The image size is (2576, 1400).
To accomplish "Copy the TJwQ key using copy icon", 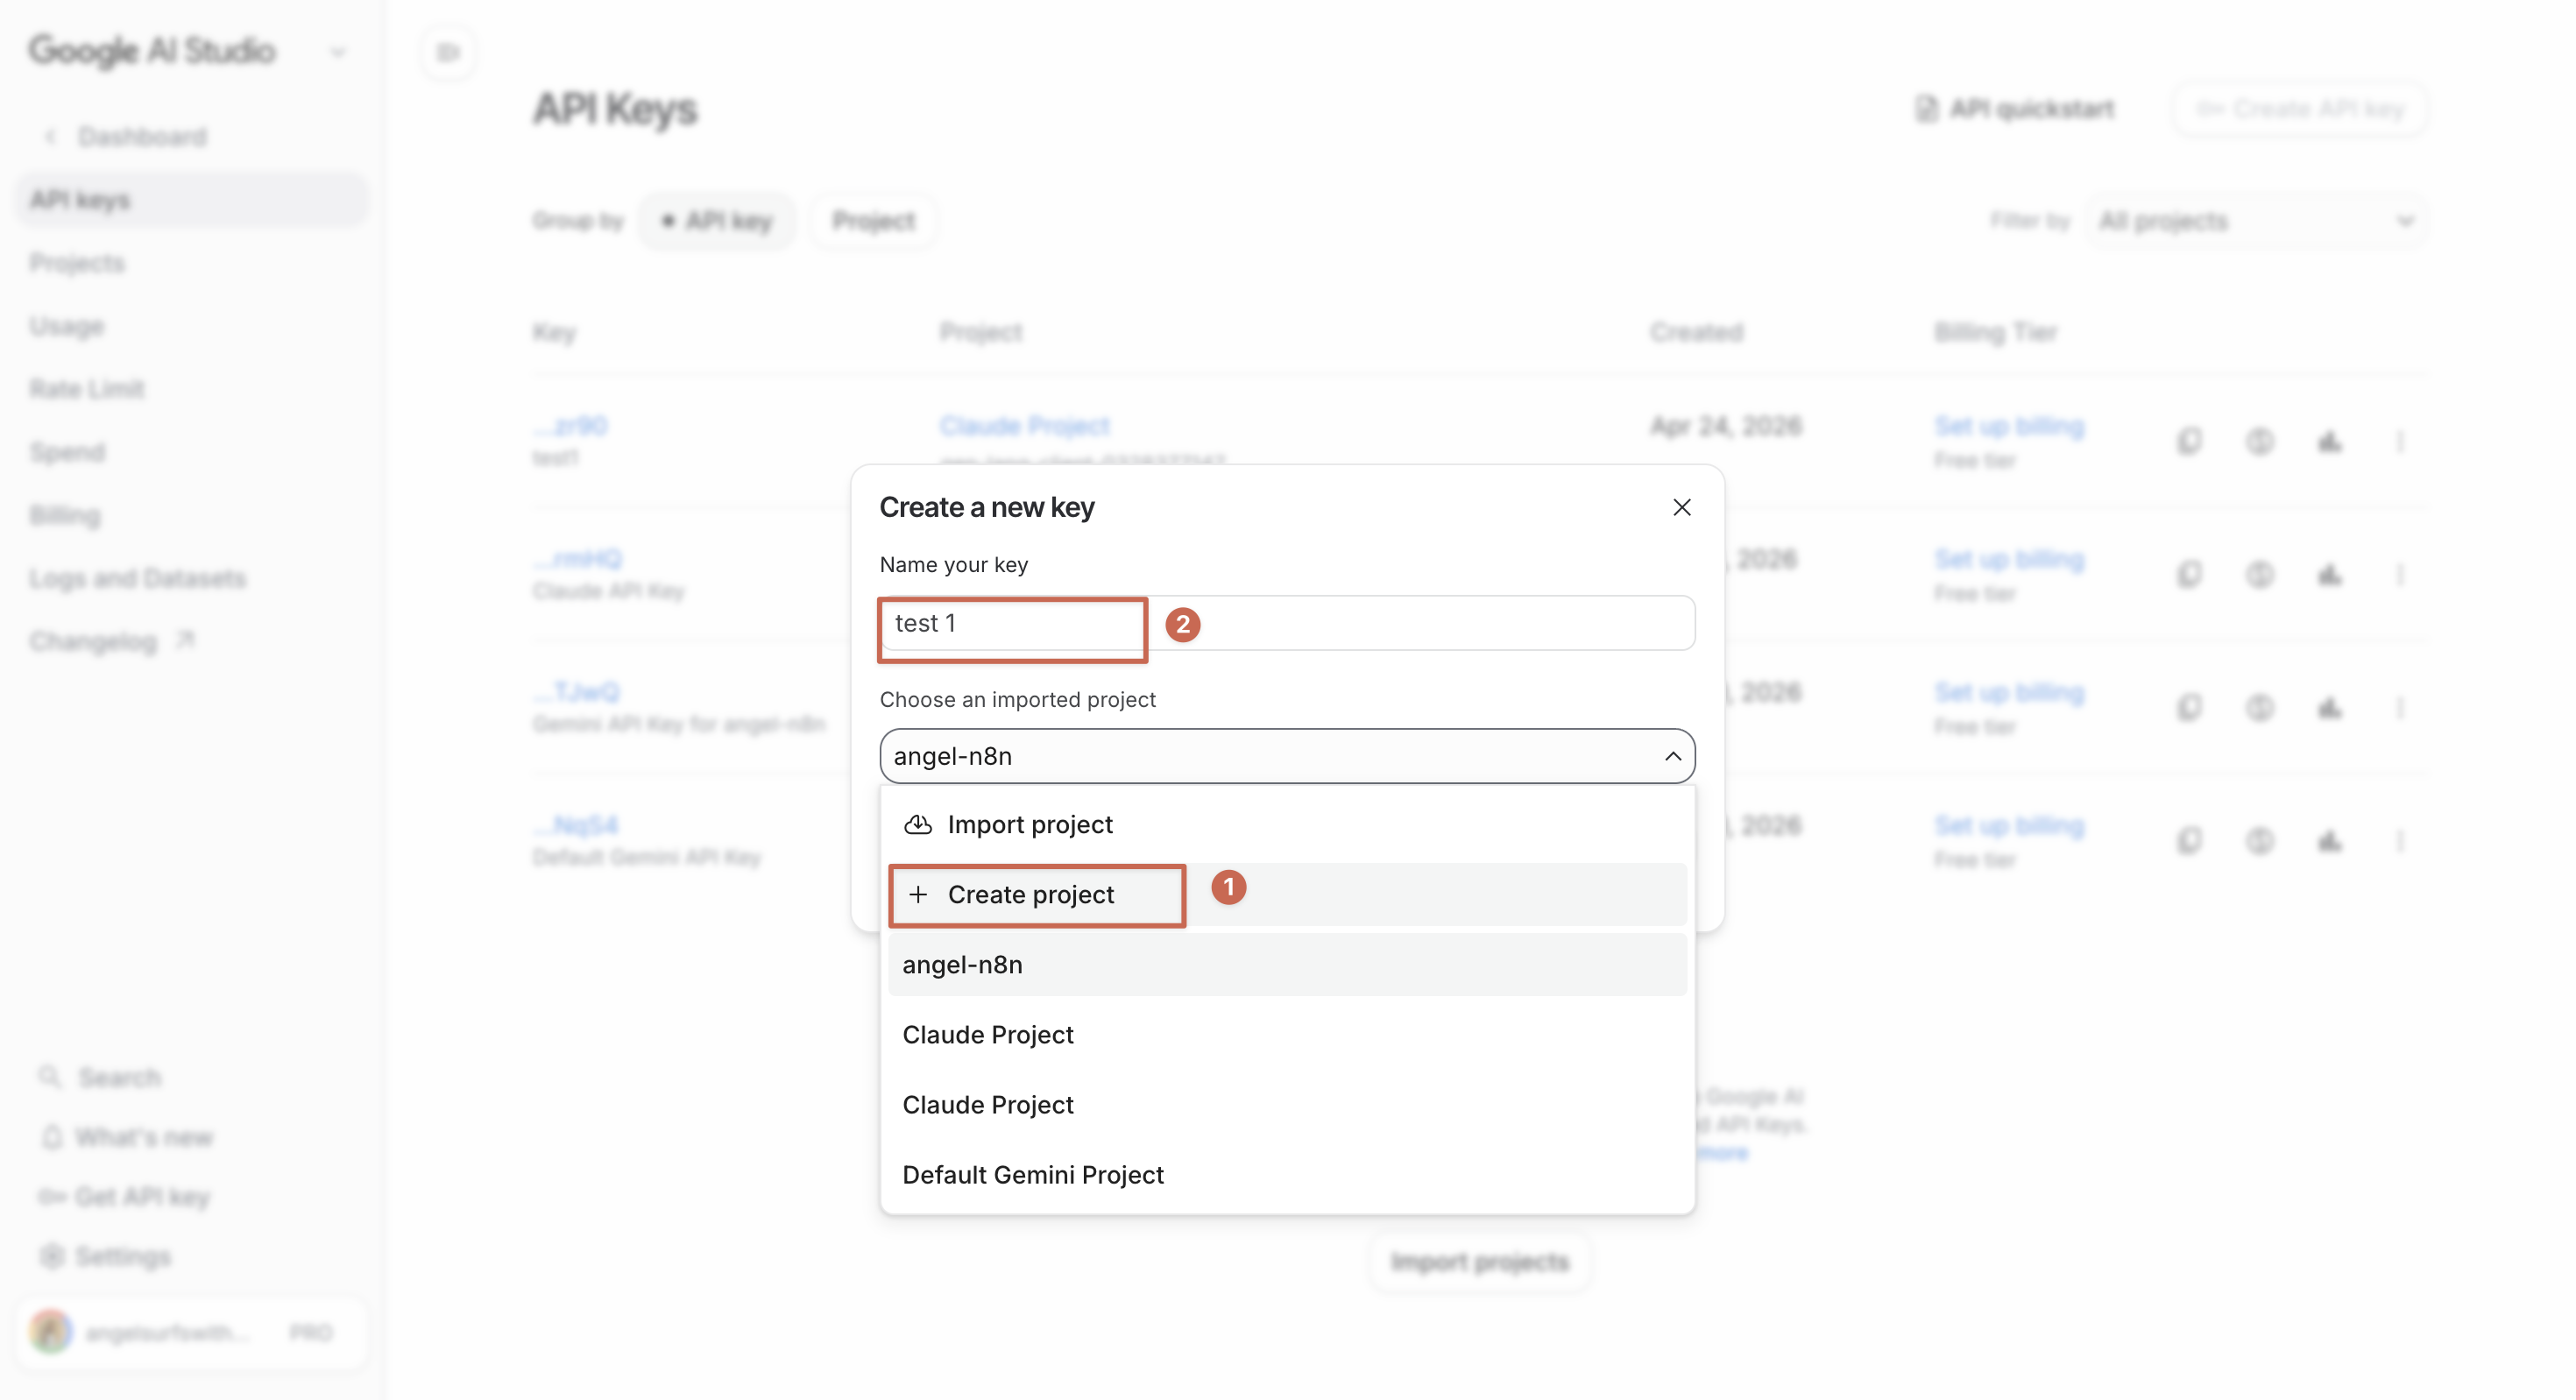I will [x=2189, y=707].
